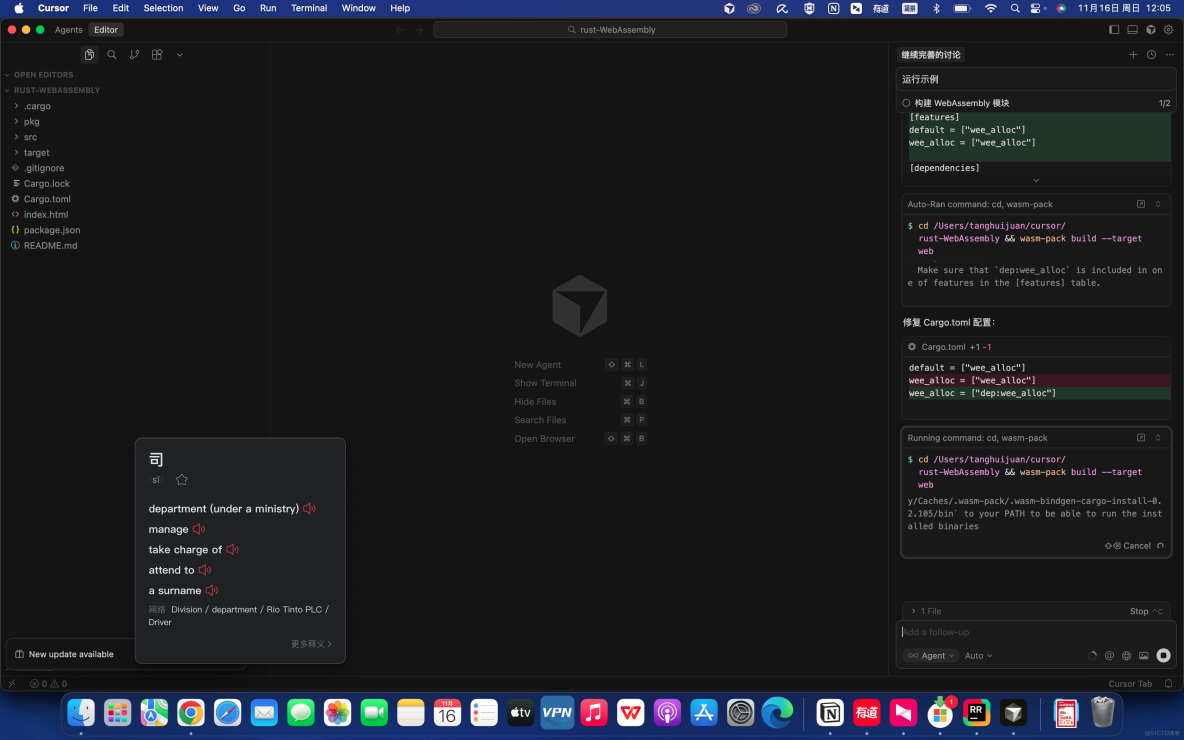Click the new chat plus icon
This screenshot has height=740, width=1184.
pyautogui.click(x=1133, y=54)
